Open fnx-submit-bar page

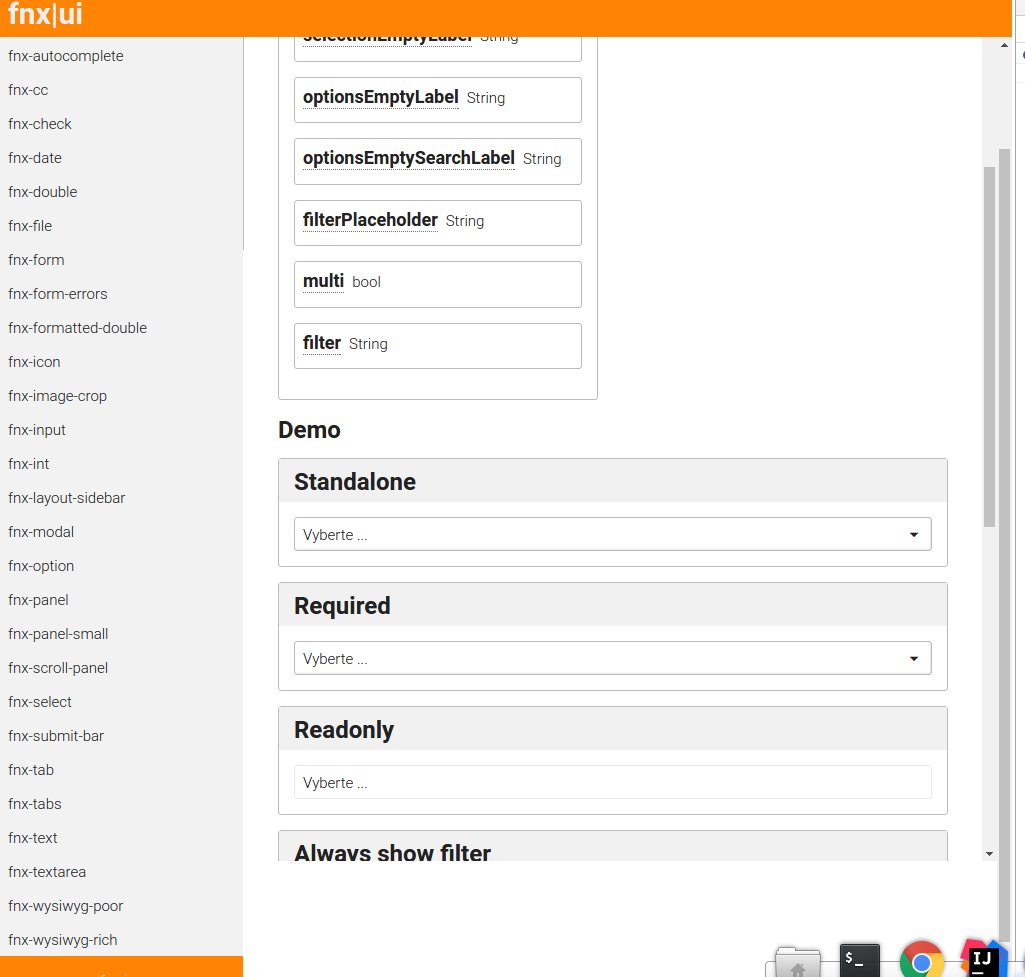tap(56, 735)
